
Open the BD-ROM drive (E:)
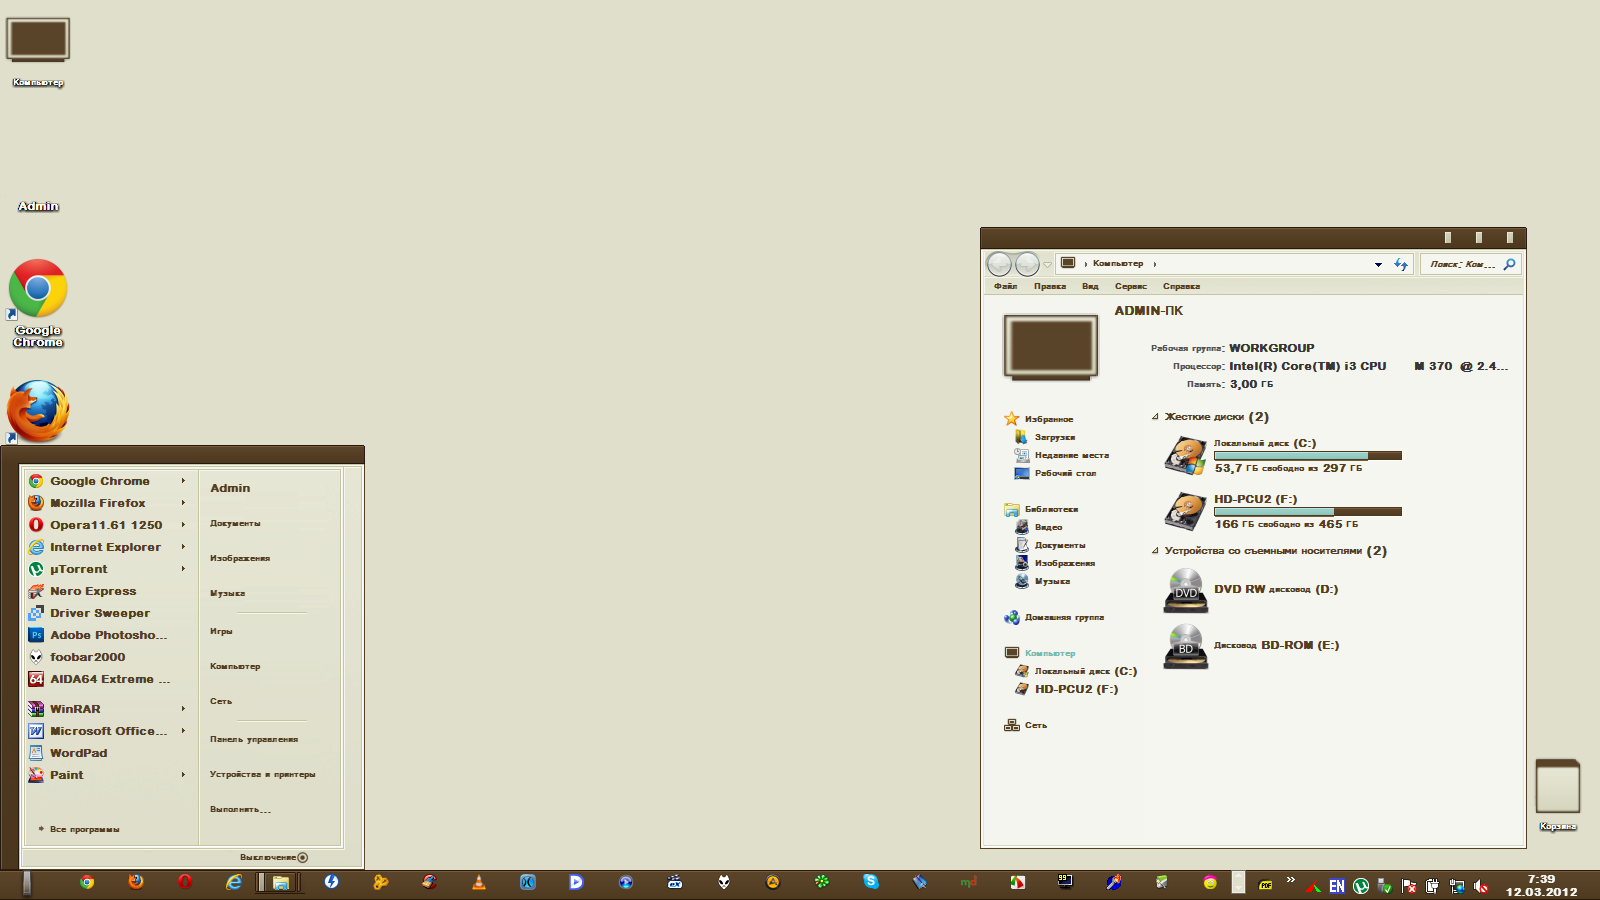pyautogui.click(x=1186, y=646)
